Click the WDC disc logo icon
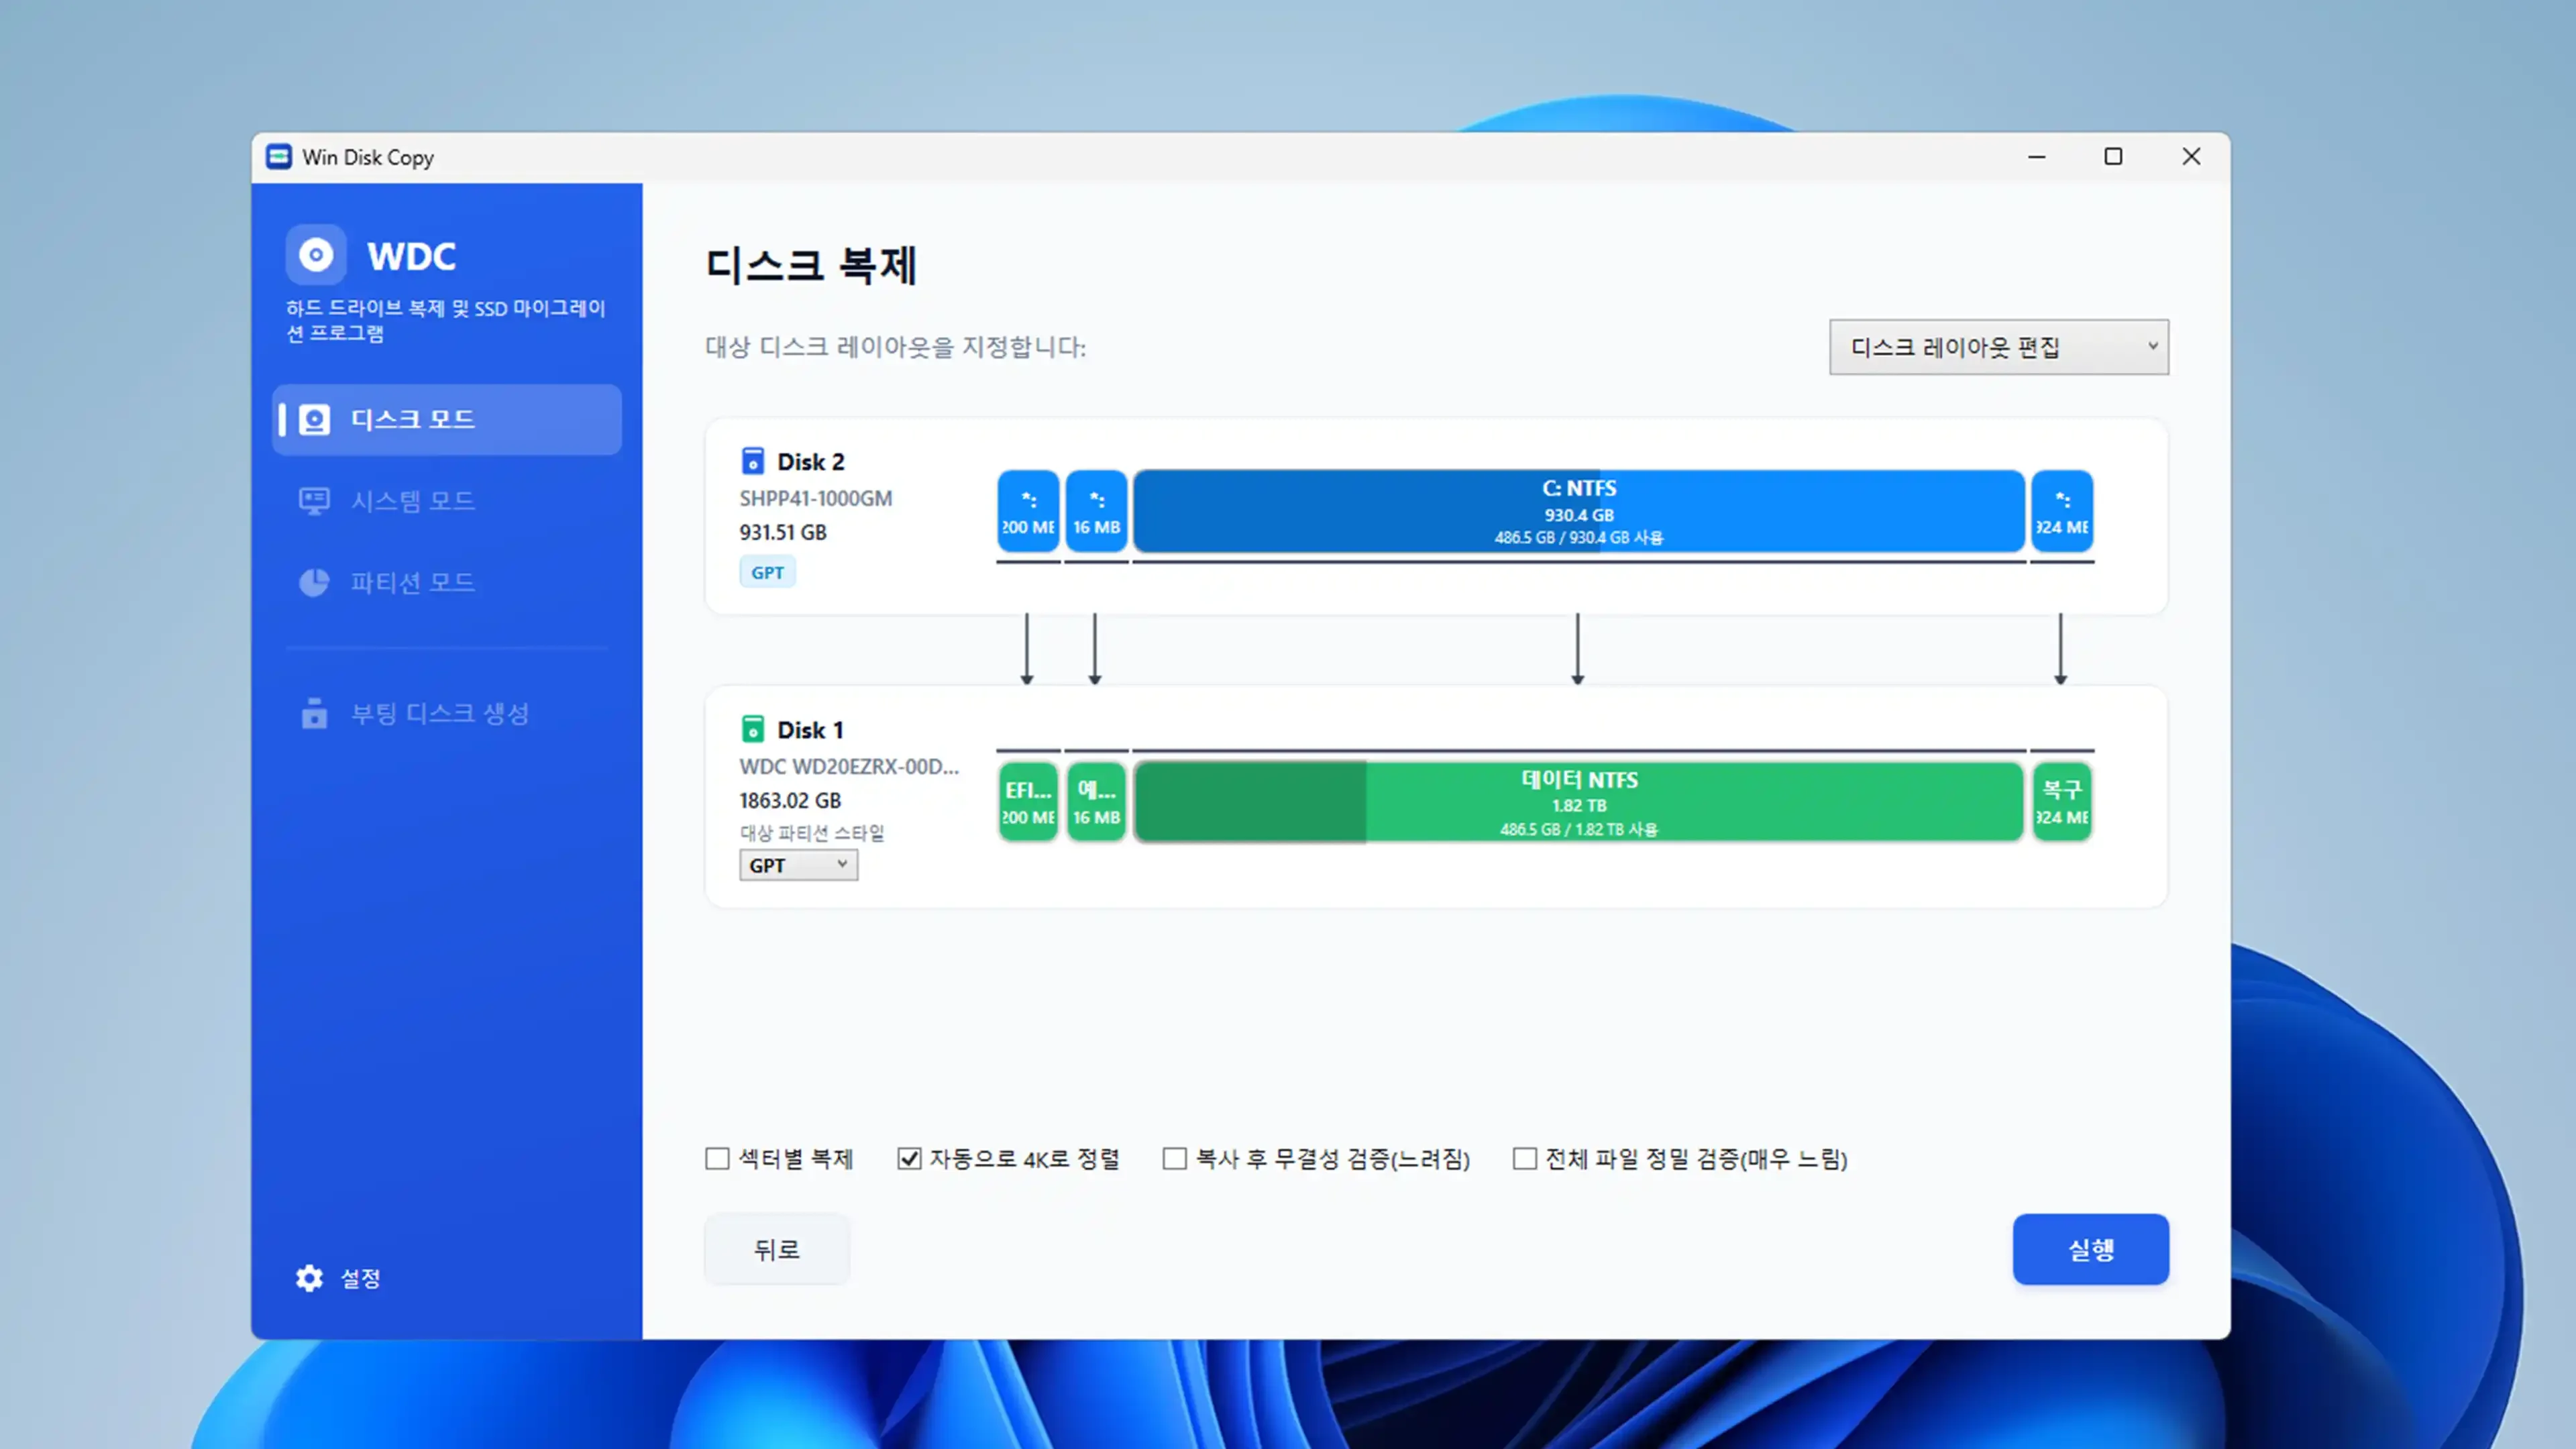The height and width of the screenshot is (1449, 2576). point(316,255)
